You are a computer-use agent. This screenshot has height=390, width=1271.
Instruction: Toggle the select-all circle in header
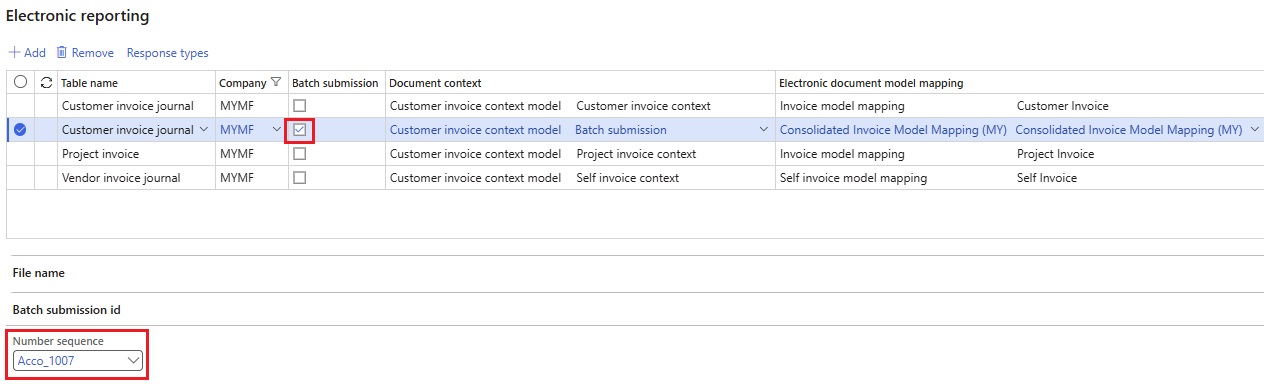click(x=21, y=82)
